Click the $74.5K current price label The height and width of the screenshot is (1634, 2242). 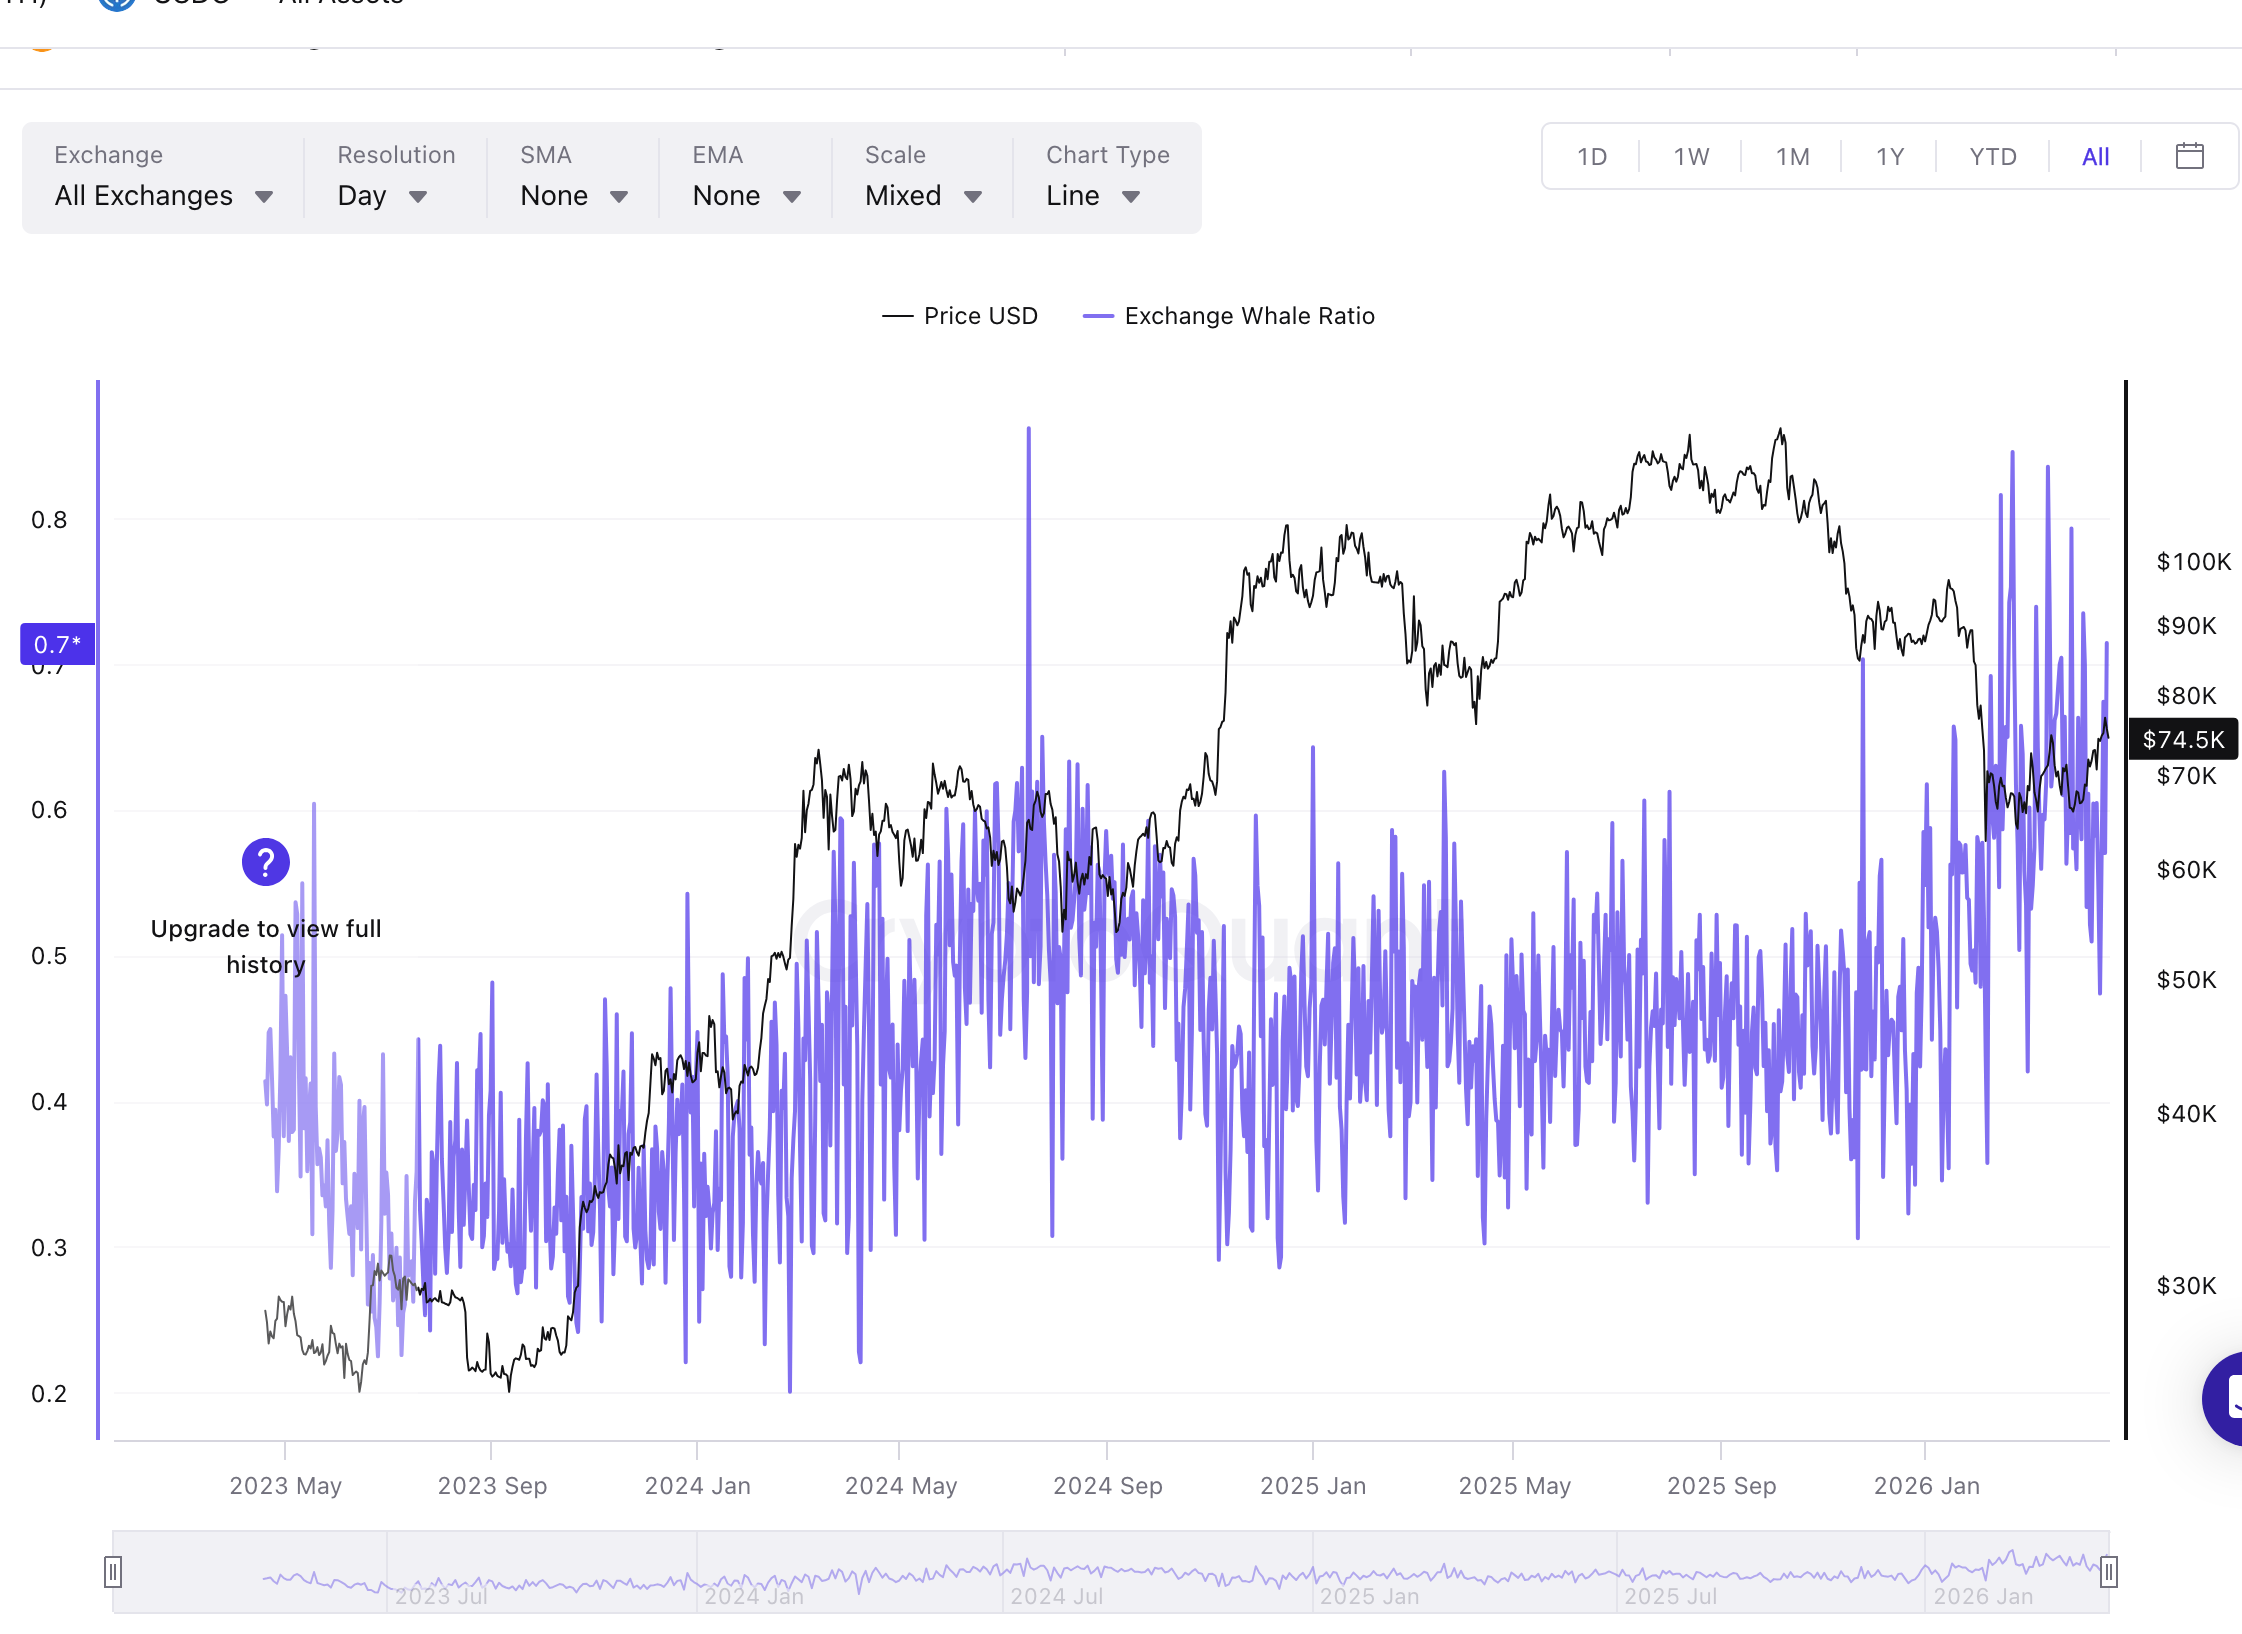[2183, 739]
